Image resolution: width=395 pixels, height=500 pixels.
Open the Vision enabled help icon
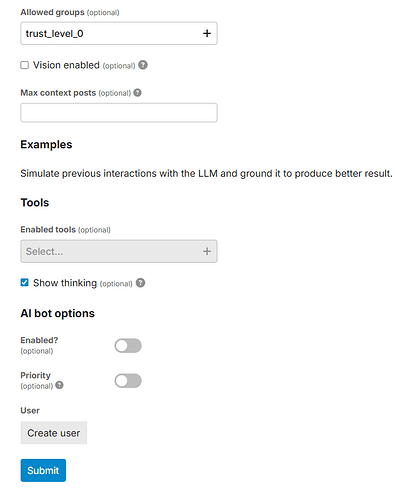(143, 65)
